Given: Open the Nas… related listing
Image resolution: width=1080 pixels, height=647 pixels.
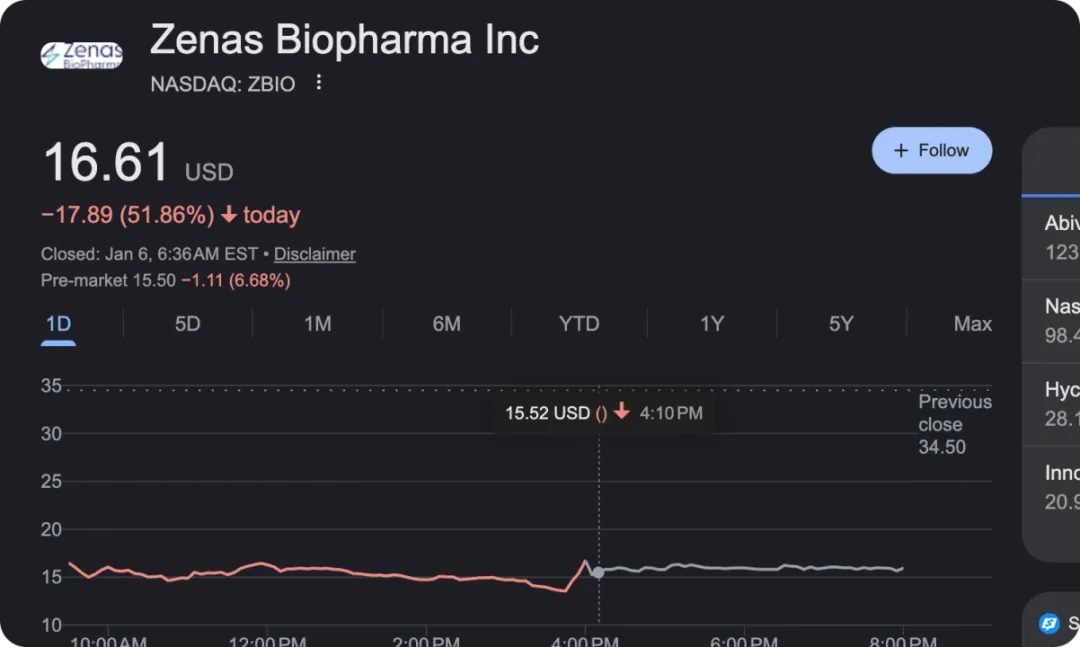Looking at the screenshot, I should [x=1061, y=320].
